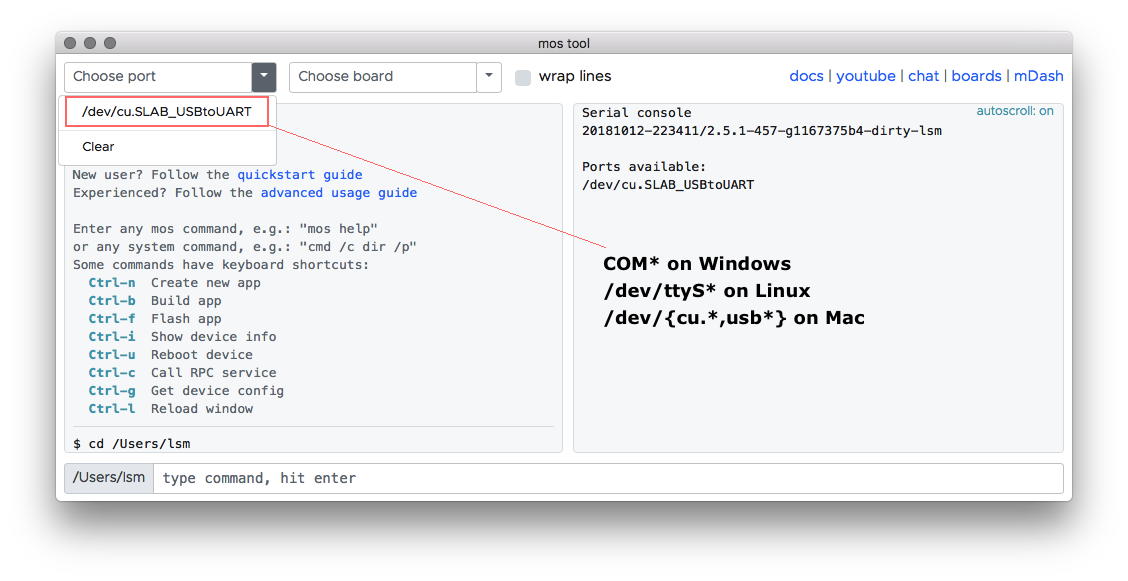This screenshot has height=581, width=1128.
Task: Open the mDash link
Action: 1038,76
